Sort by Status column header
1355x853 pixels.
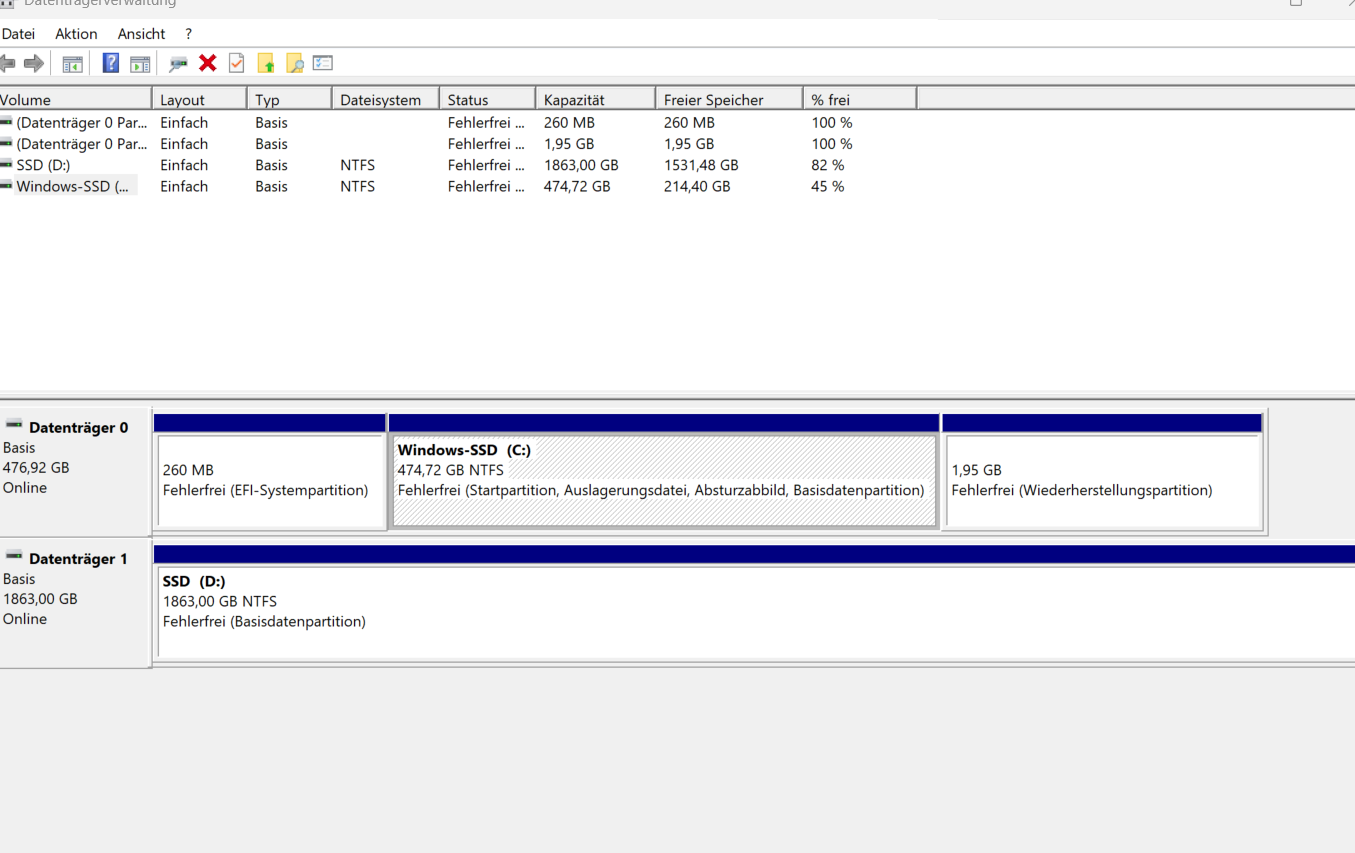point(487,99)
